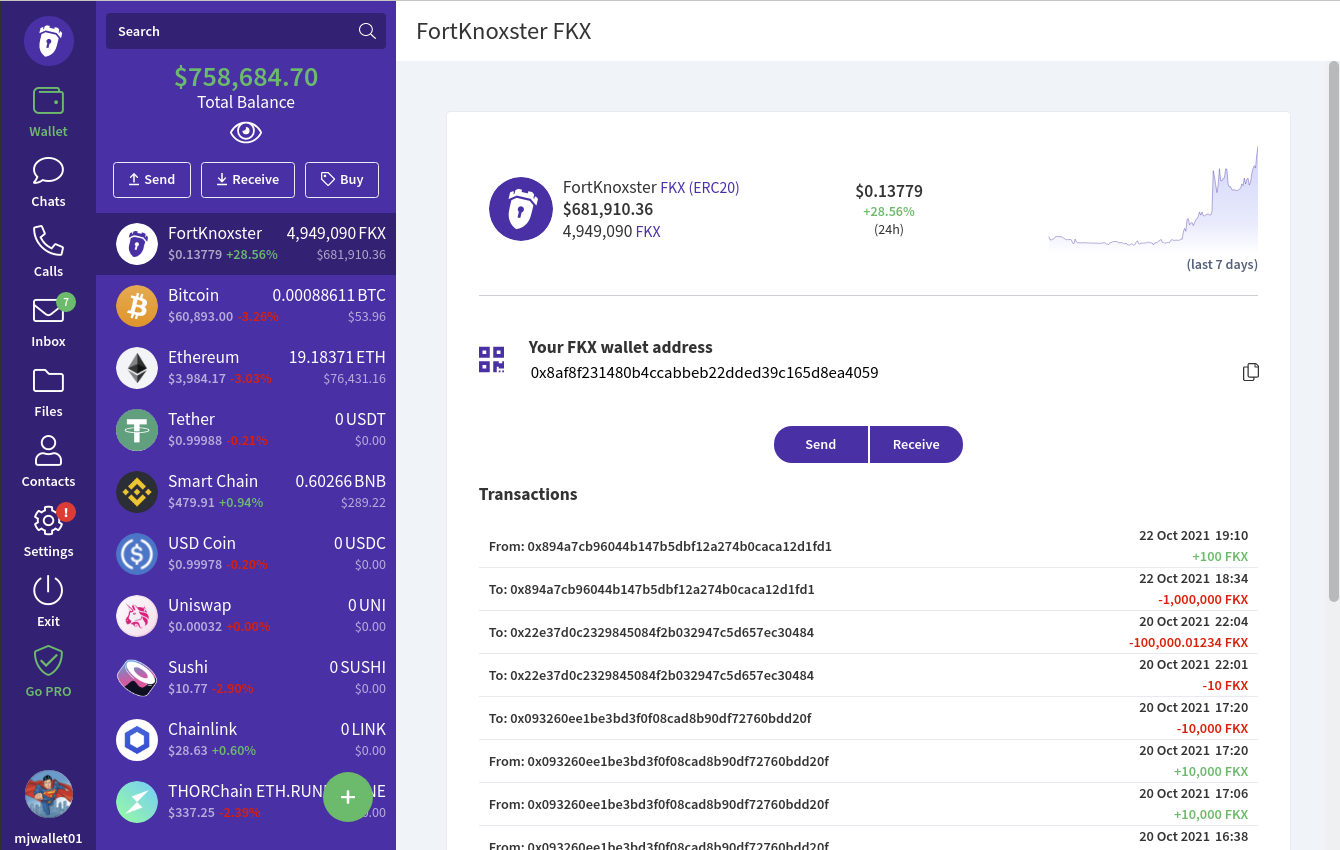The image size is (1340, 850).
Task: Click the Buy button
Action: [x=342, y=179]
